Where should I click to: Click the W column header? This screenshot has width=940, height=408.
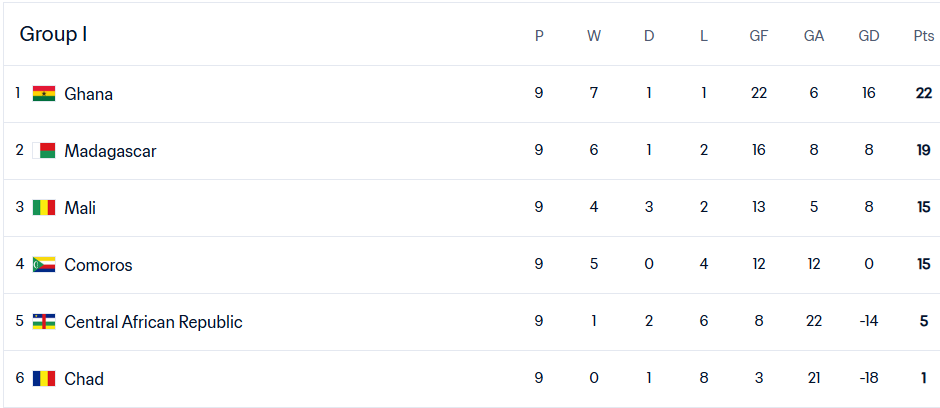594,36
